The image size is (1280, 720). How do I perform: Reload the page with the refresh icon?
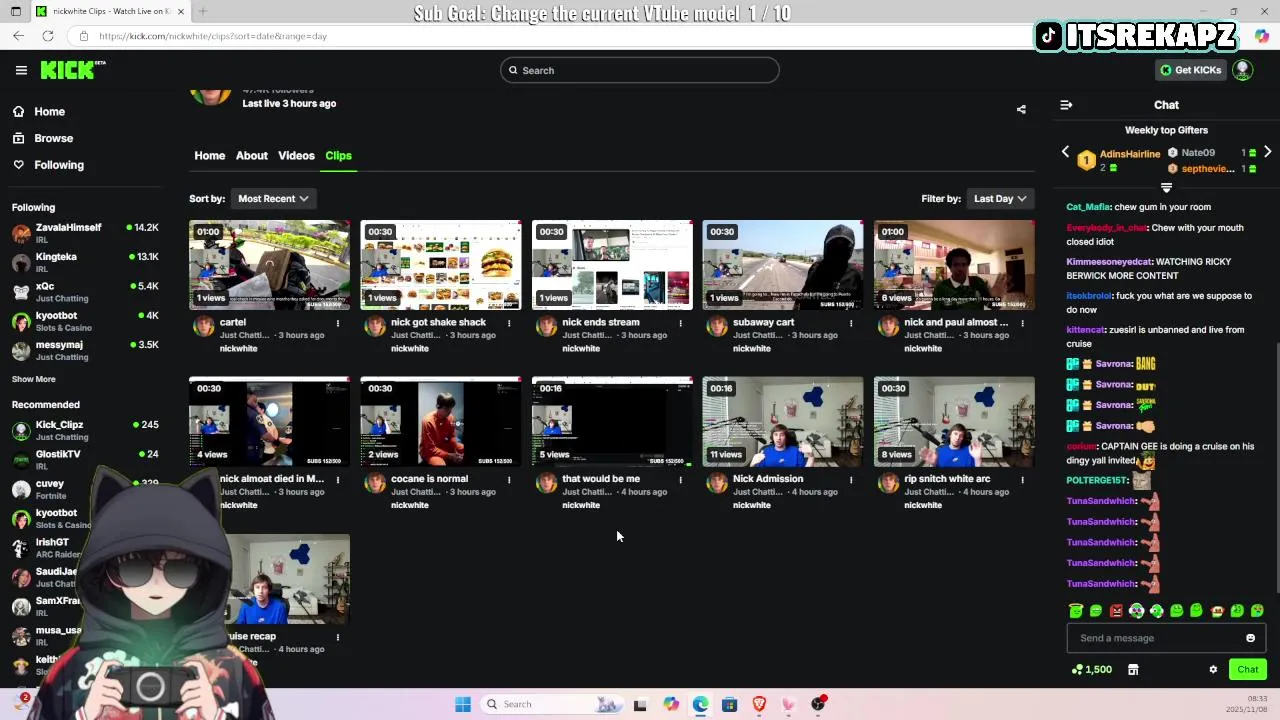tap(47, 36)
